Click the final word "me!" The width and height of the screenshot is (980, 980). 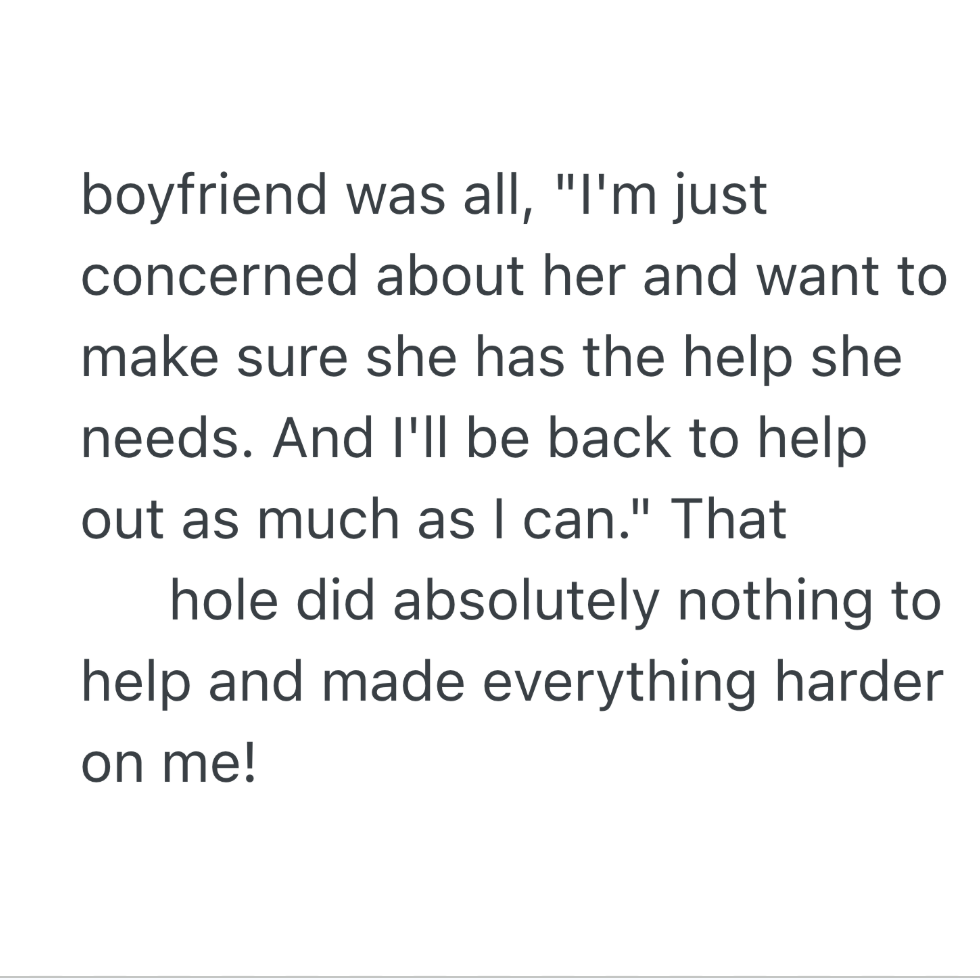coord(209,762)
